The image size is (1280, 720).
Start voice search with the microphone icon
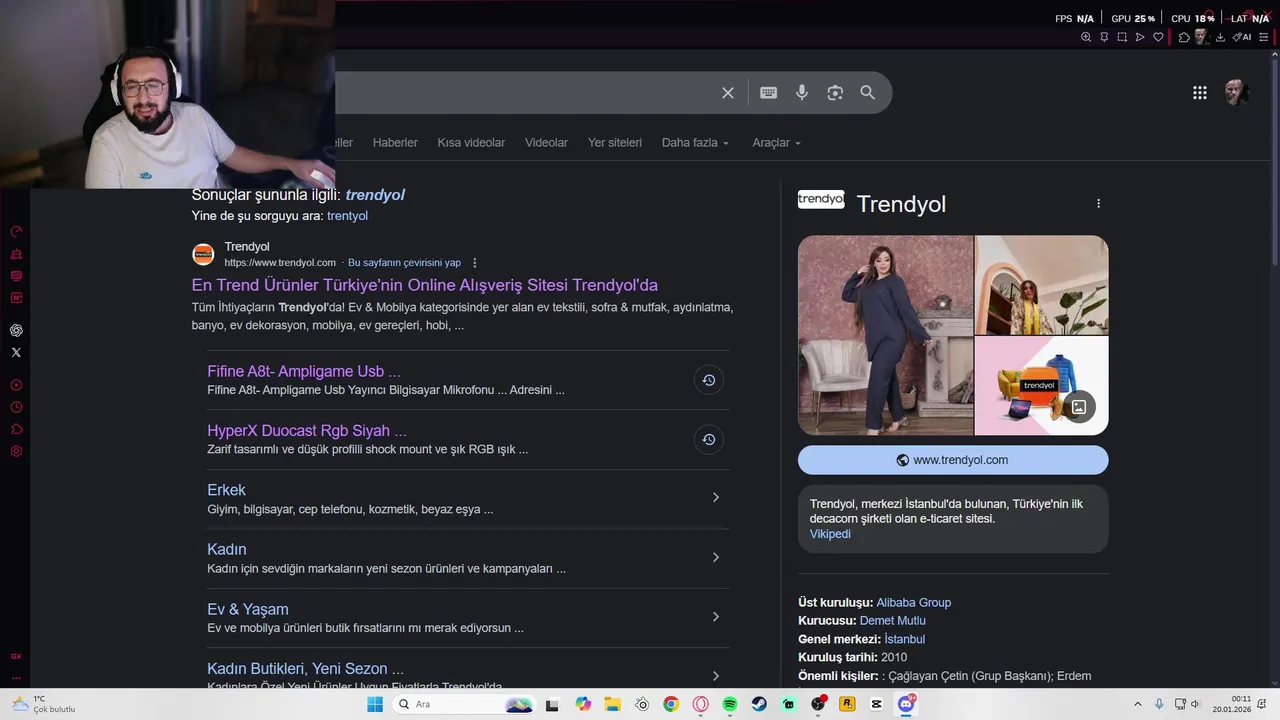point(802,93)
